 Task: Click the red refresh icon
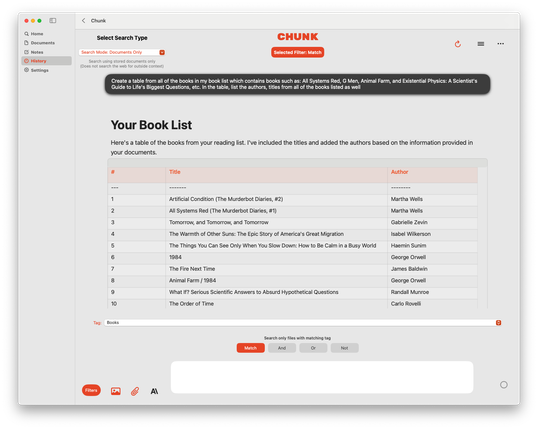(458, 44)
